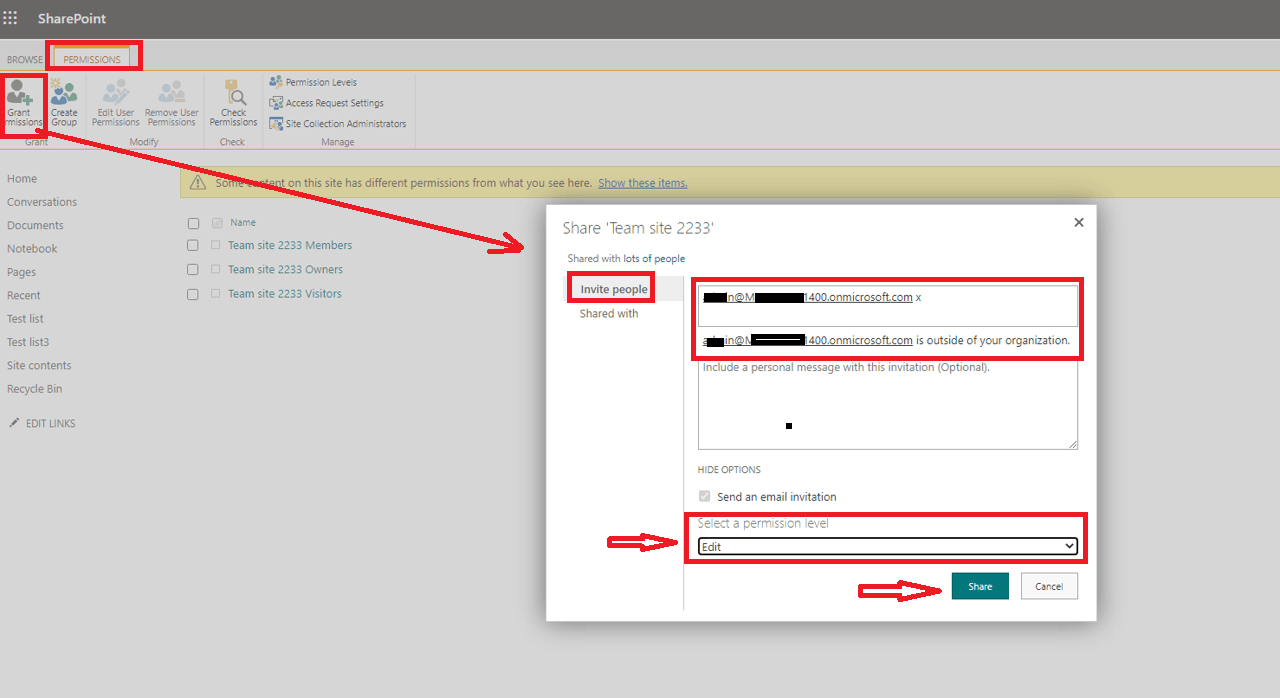Click the Share button

point(980,586)
